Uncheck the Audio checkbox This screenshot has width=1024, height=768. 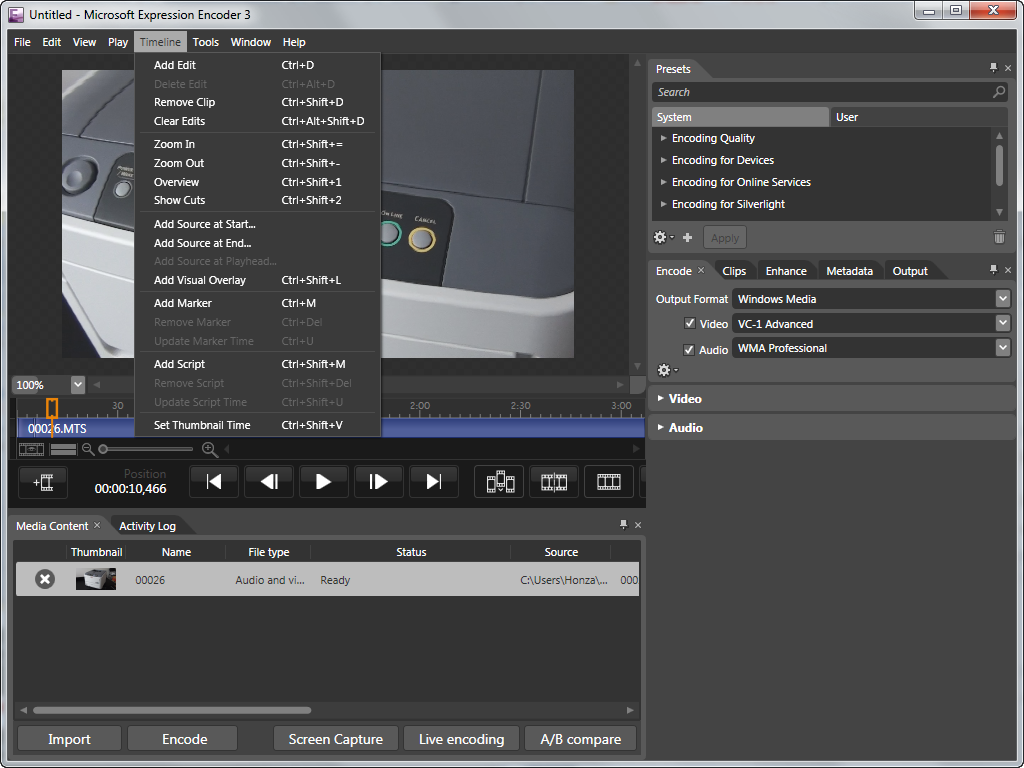pyautogui.click(x=689, y=349)
